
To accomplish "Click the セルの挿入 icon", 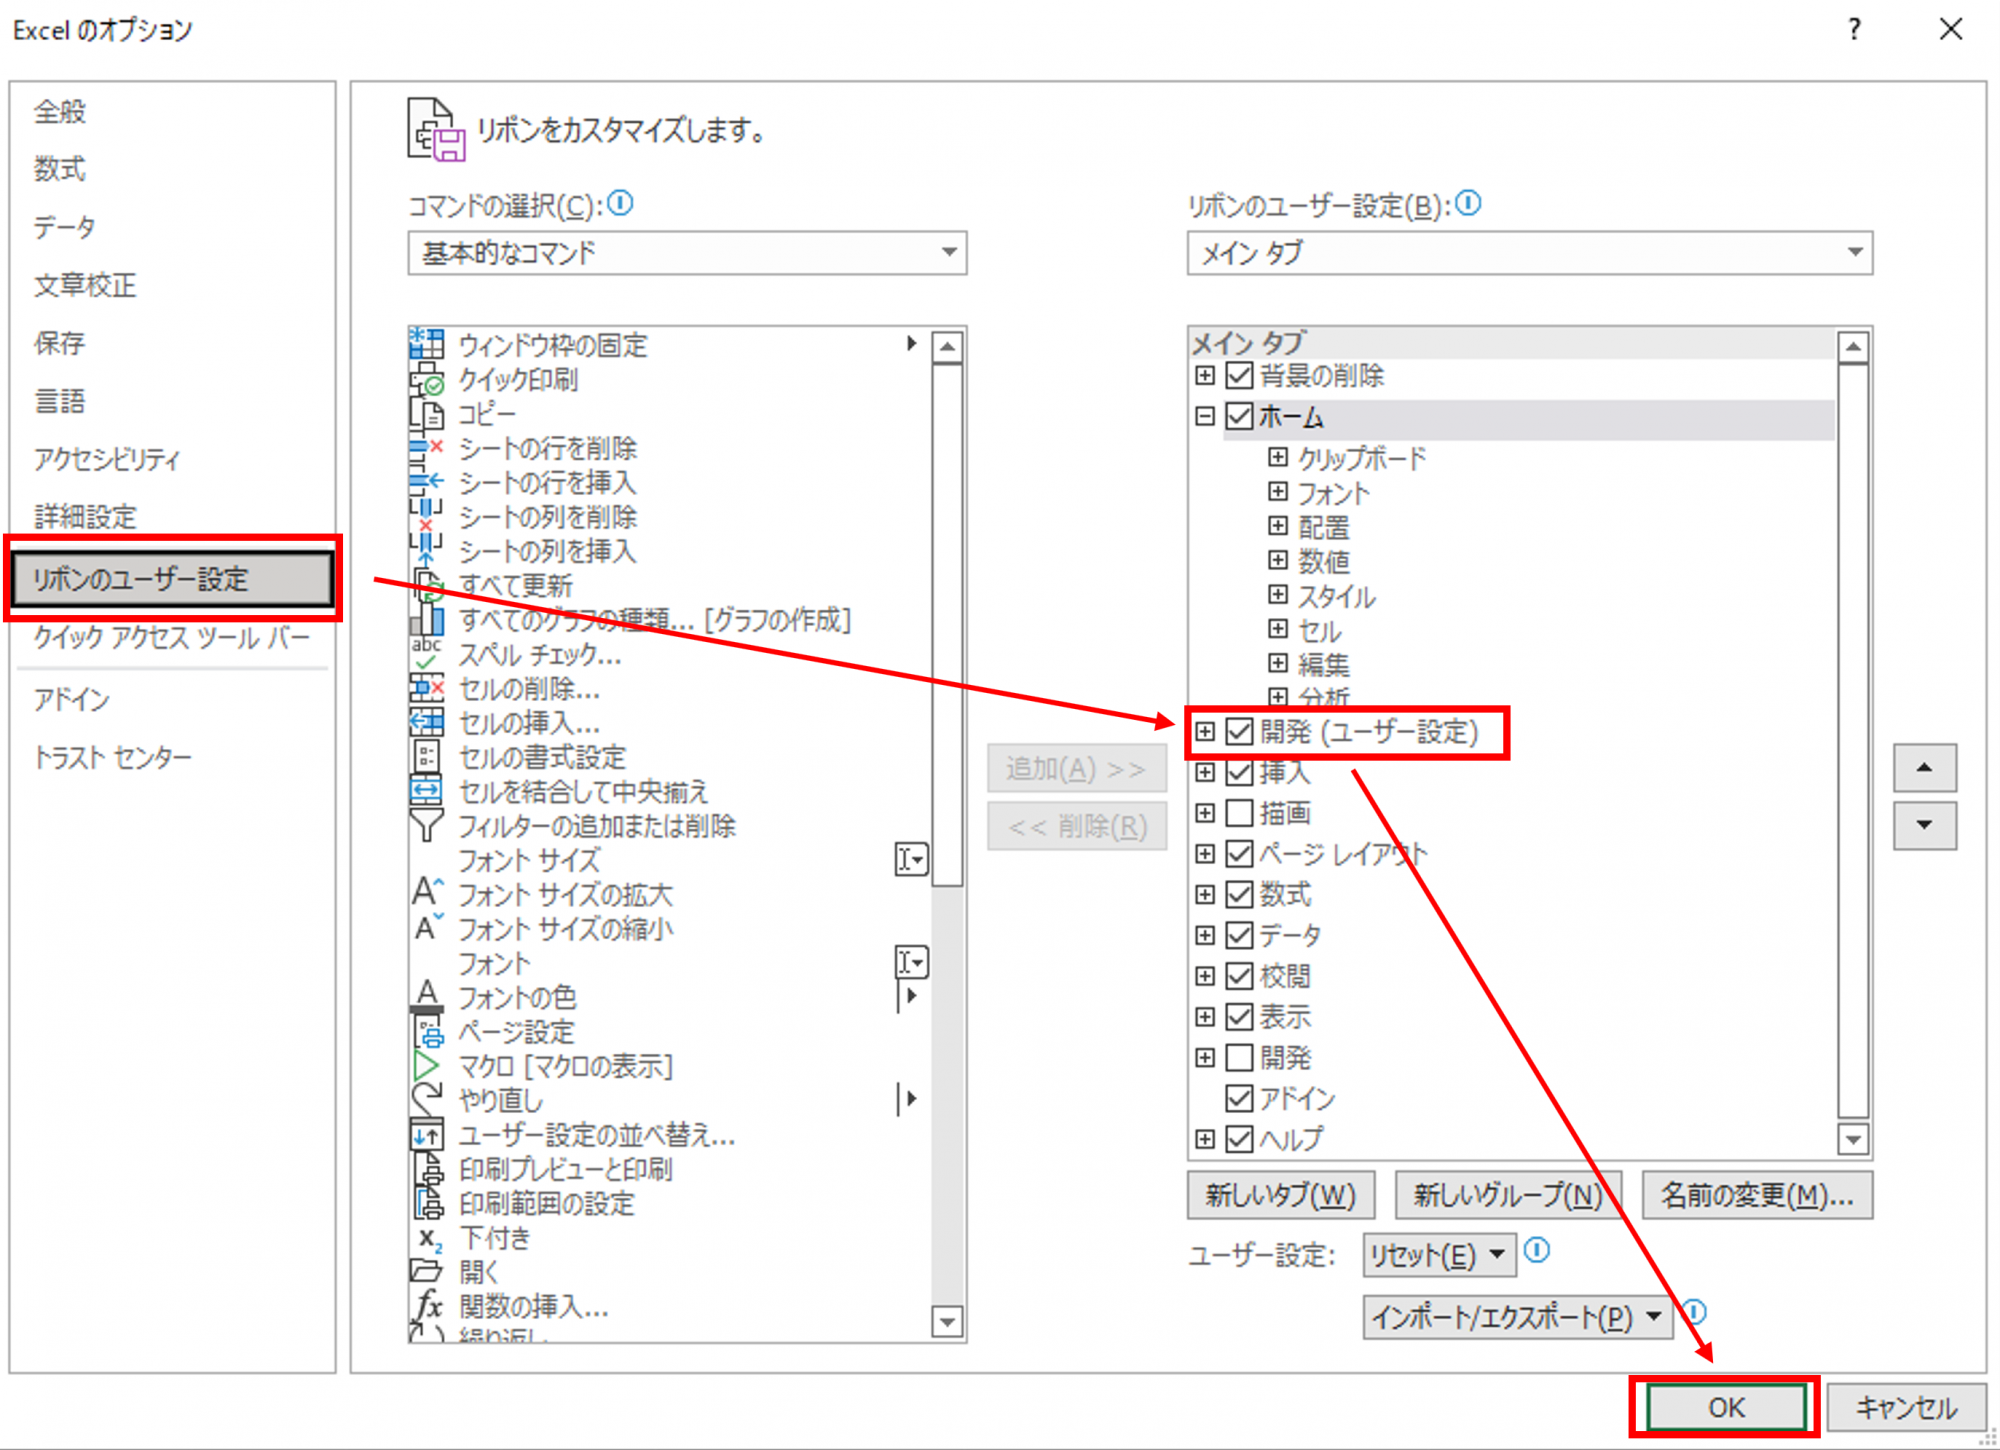I will (427, 722).
